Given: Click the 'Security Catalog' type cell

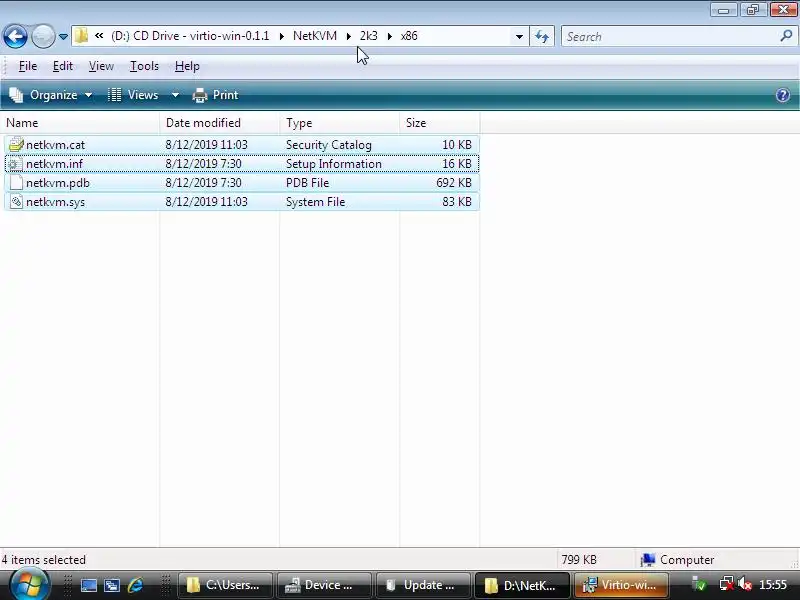Looking at the screenshot, I should (329, 145).
